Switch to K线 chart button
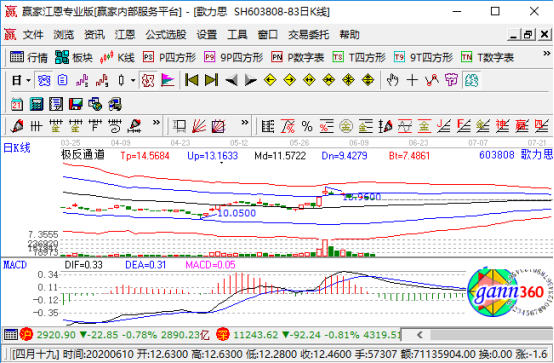 pos(117,57)
